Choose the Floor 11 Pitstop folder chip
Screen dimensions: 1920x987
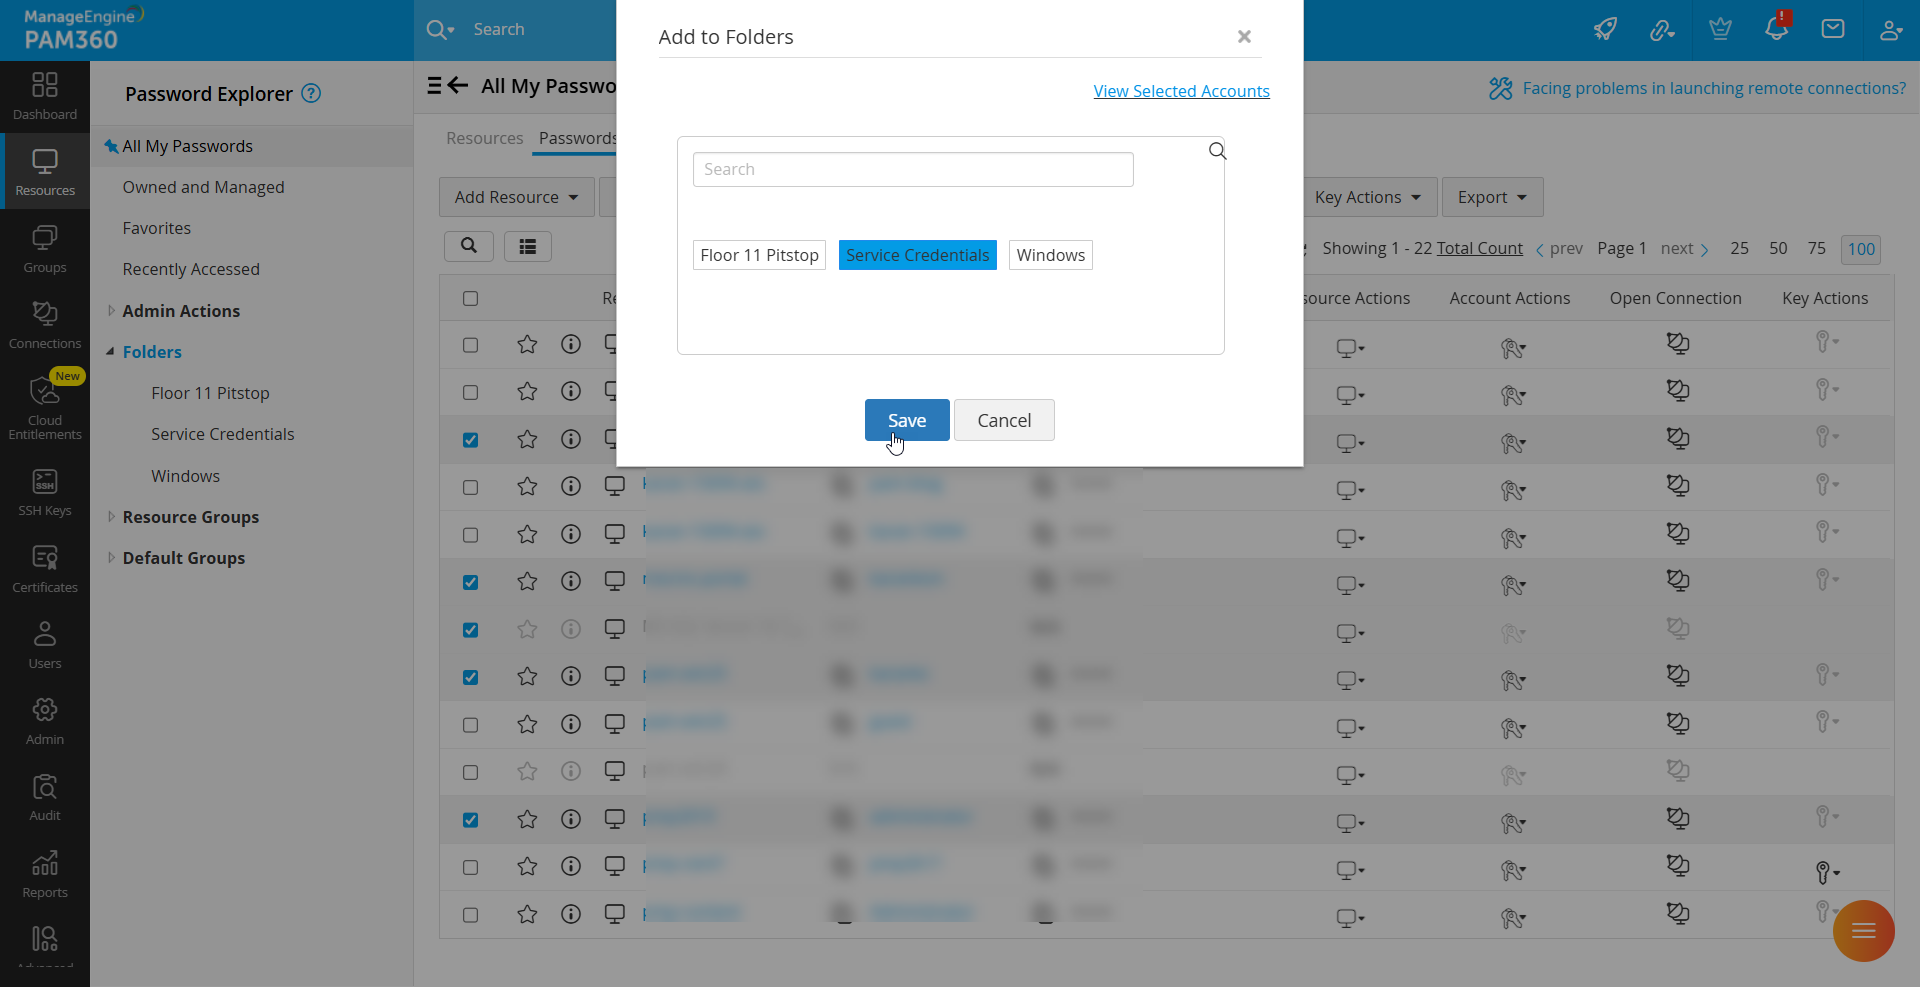(760, 255)
